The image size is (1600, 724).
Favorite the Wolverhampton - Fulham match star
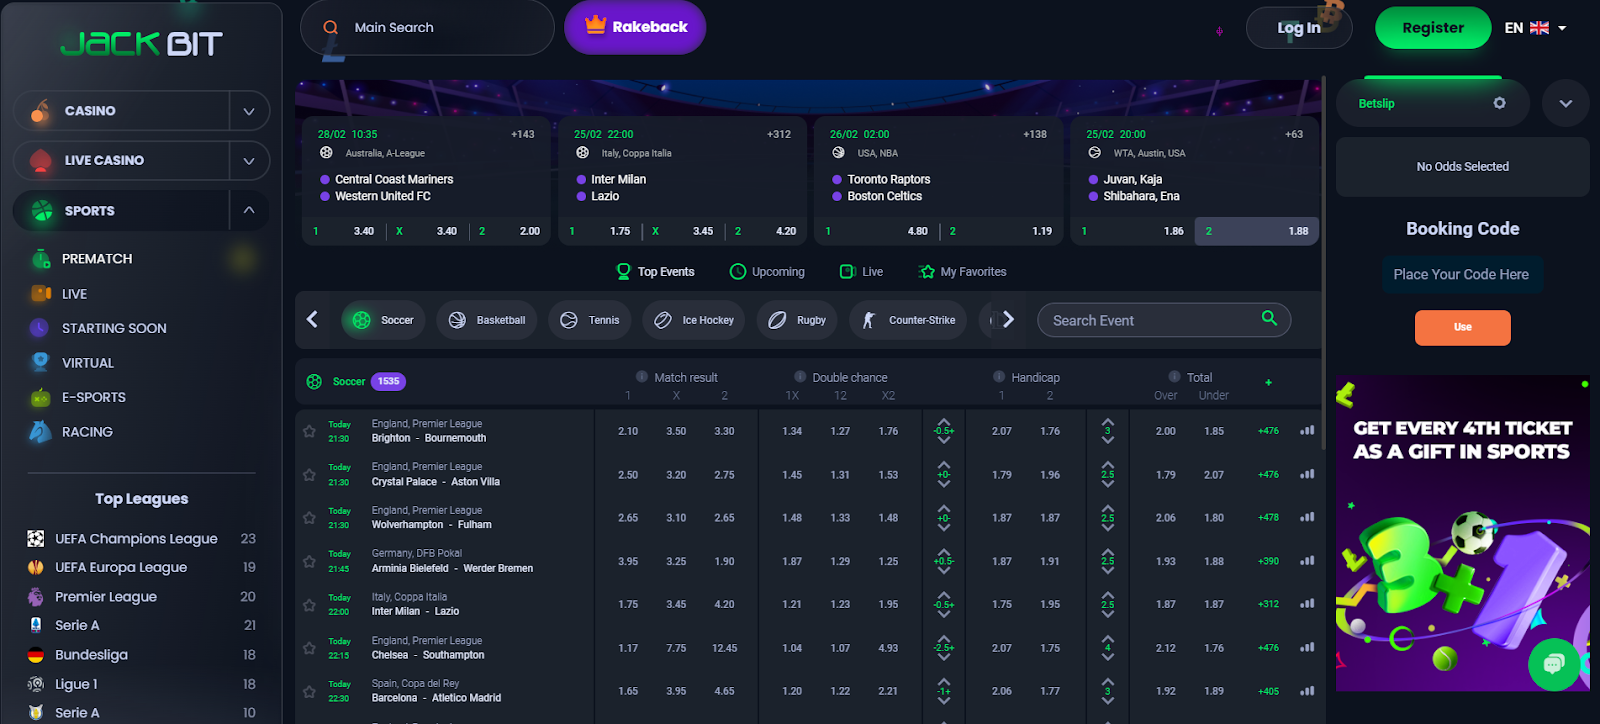point(310,518)
